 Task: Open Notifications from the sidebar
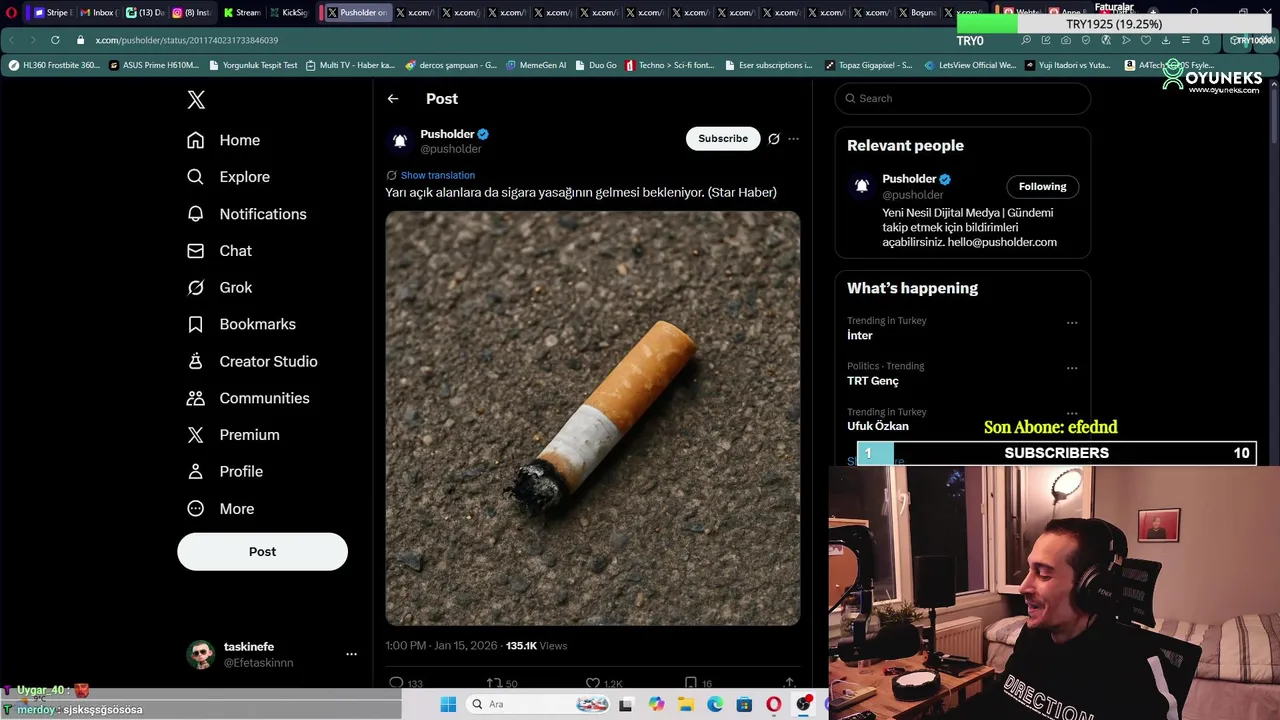[246, 214]
